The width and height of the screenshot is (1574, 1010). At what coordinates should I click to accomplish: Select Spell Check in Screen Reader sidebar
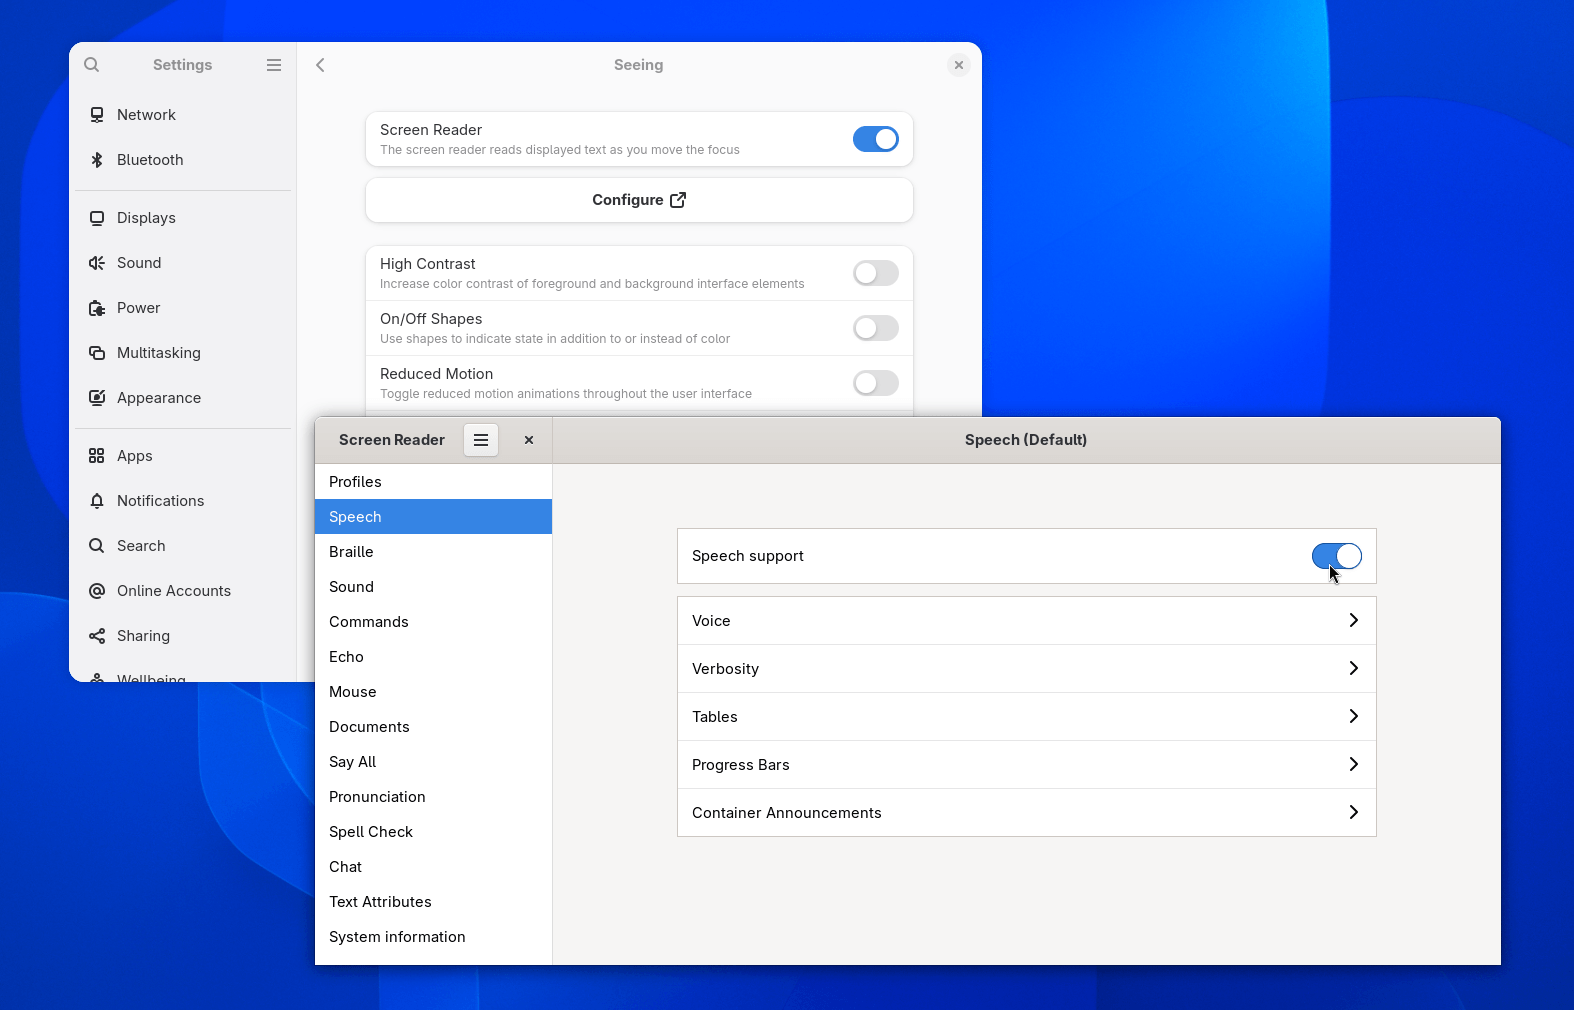pyautogui.click(x=433, y=832)
